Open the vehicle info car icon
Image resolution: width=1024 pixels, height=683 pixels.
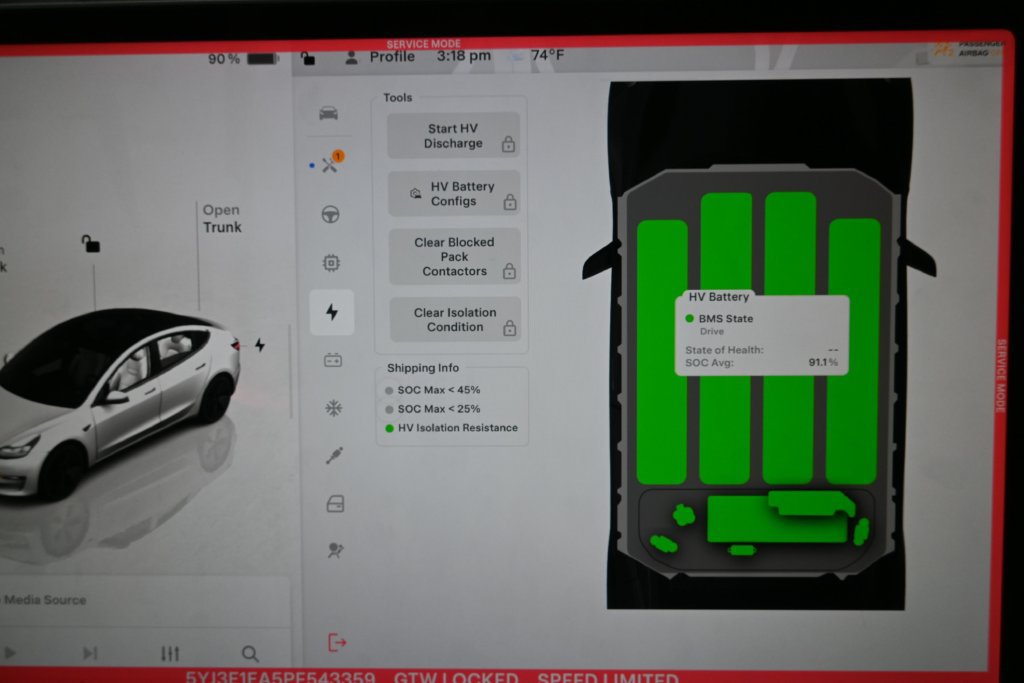[x=328, y=114]
